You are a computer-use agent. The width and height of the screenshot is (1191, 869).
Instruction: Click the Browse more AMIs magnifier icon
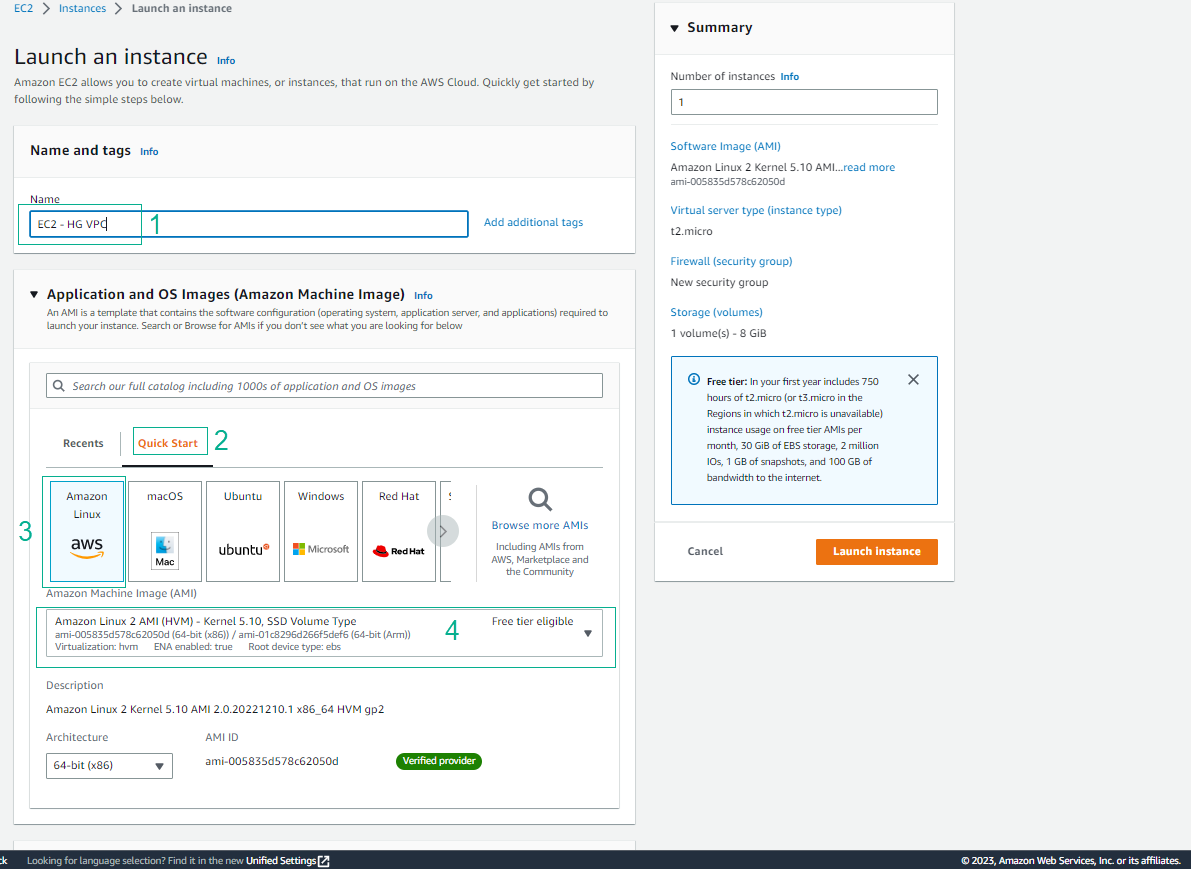(x=540, y=499)
